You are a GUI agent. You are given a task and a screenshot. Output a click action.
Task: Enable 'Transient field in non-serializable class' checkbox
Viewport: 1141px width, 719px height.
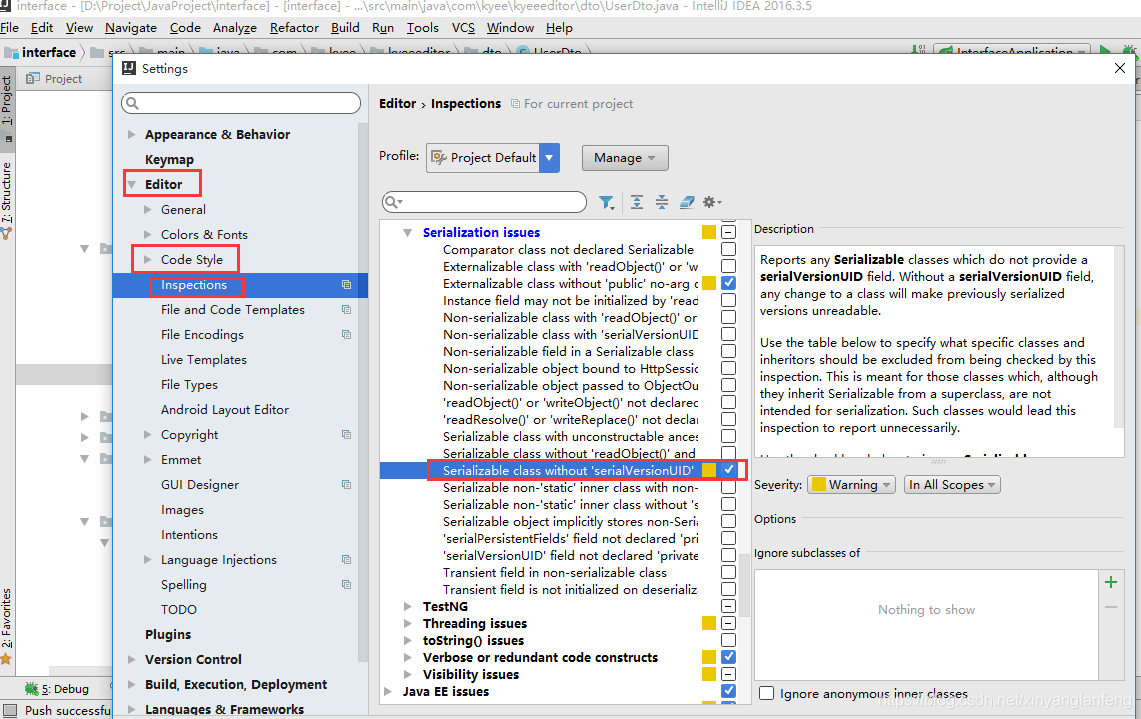tap(728, 572)
